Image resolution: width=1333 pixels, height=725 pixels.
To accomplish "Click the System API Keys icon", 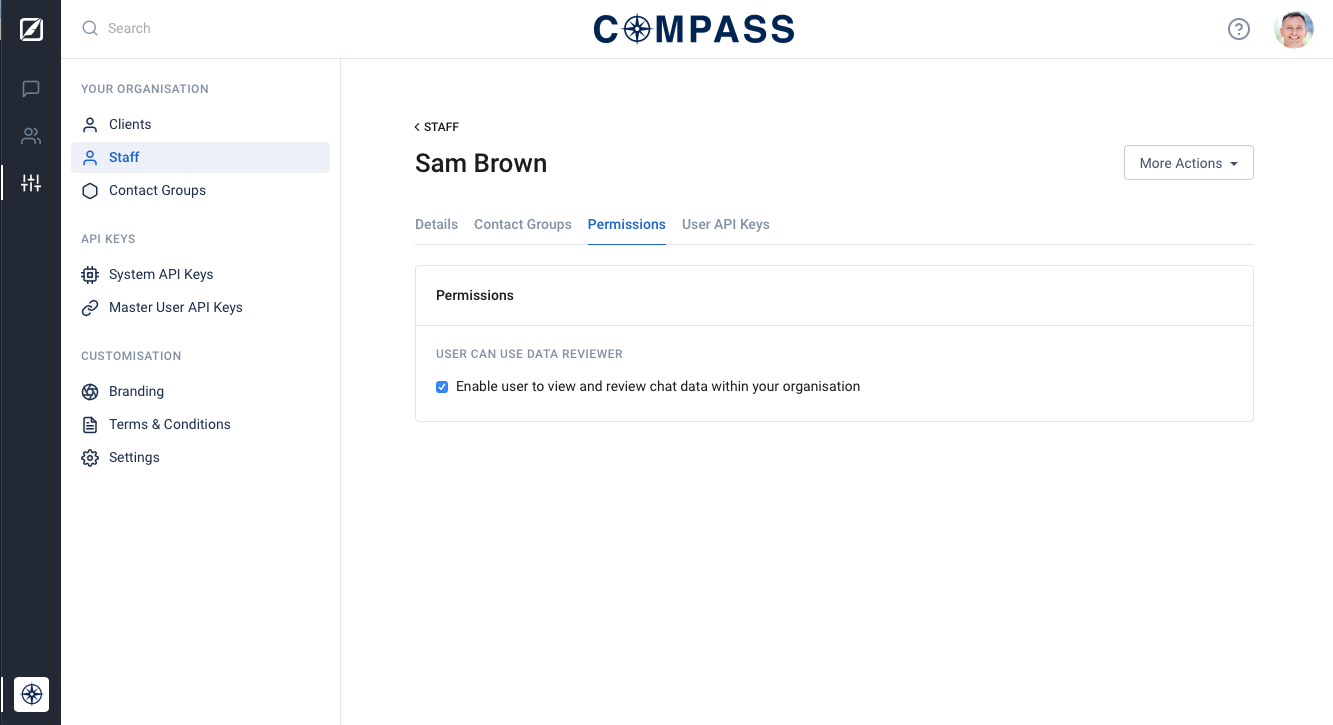I will coord(89,274).
